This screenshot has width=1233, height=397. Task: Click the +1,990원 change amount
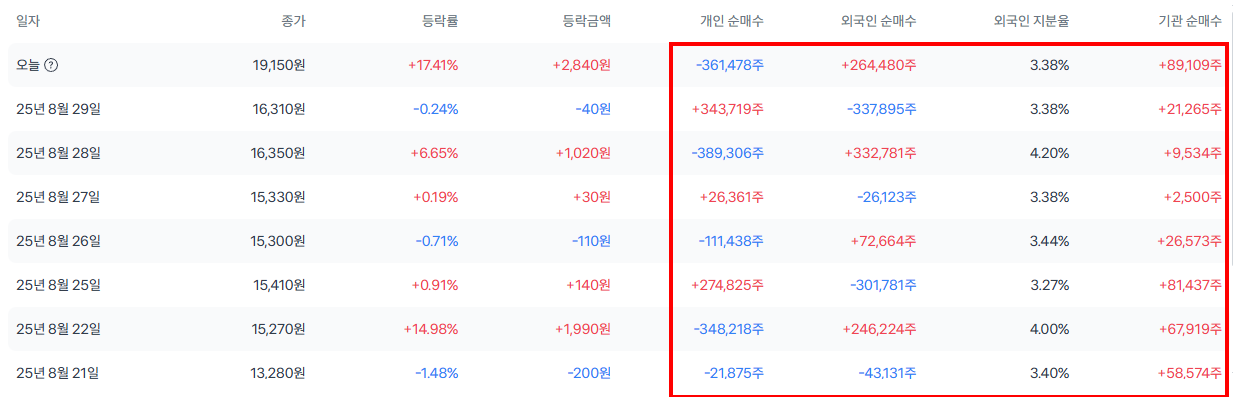pos(583,329)
